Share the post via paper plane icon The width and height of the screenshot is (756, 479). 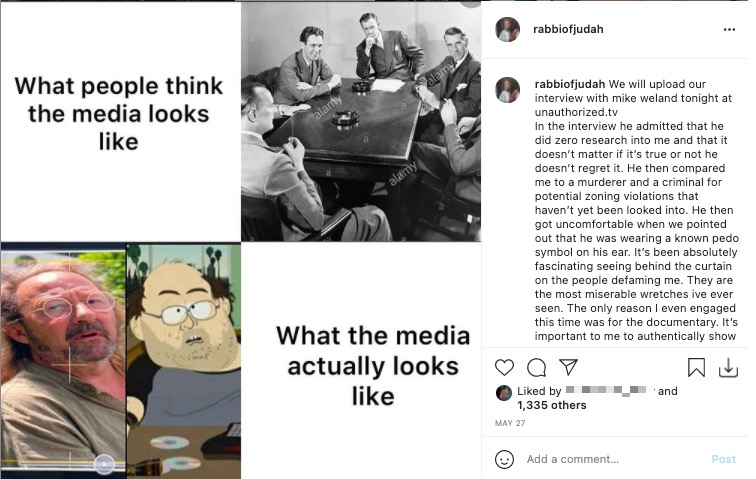pos(568,367)
